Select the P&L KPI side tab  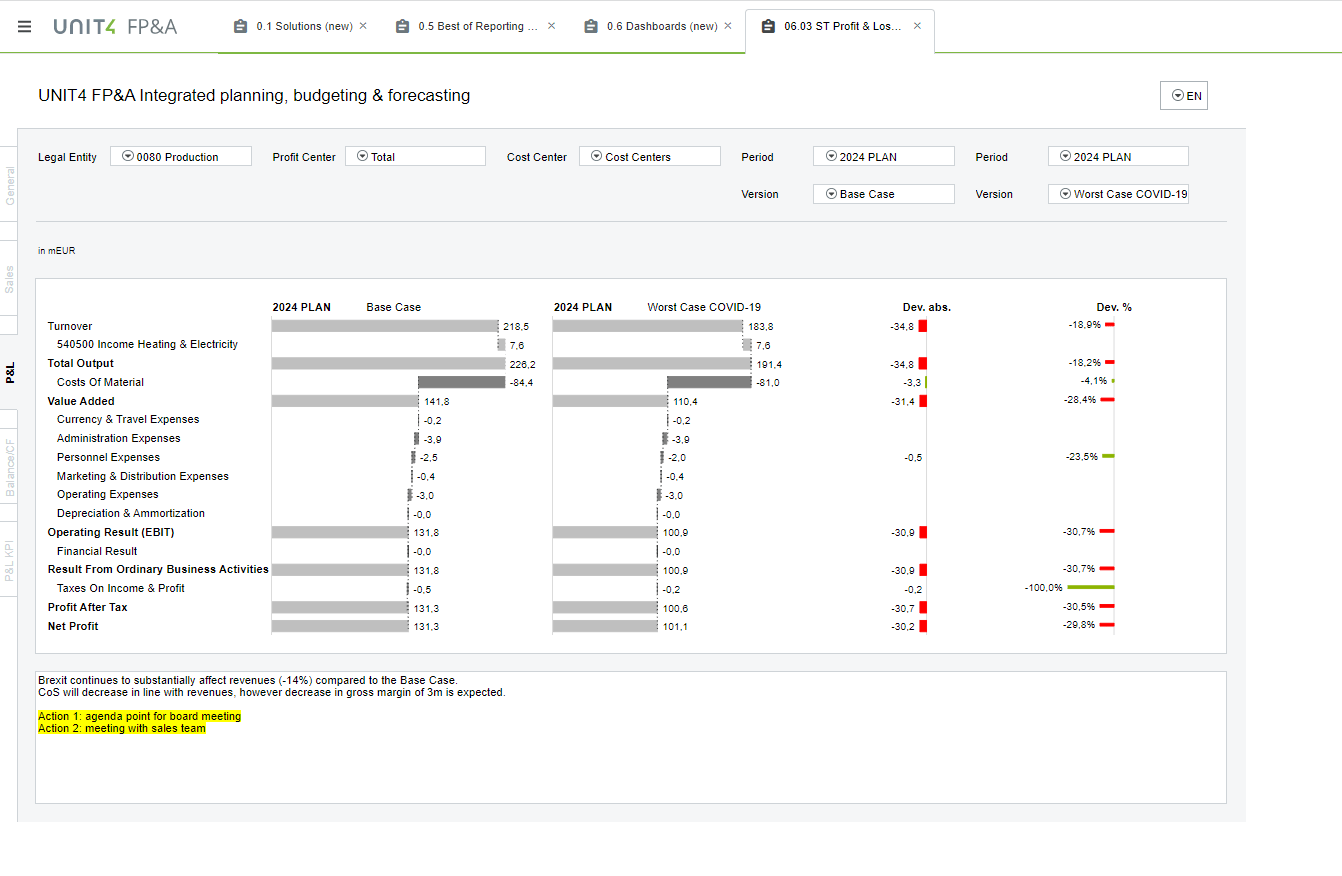tap(10, 559)
